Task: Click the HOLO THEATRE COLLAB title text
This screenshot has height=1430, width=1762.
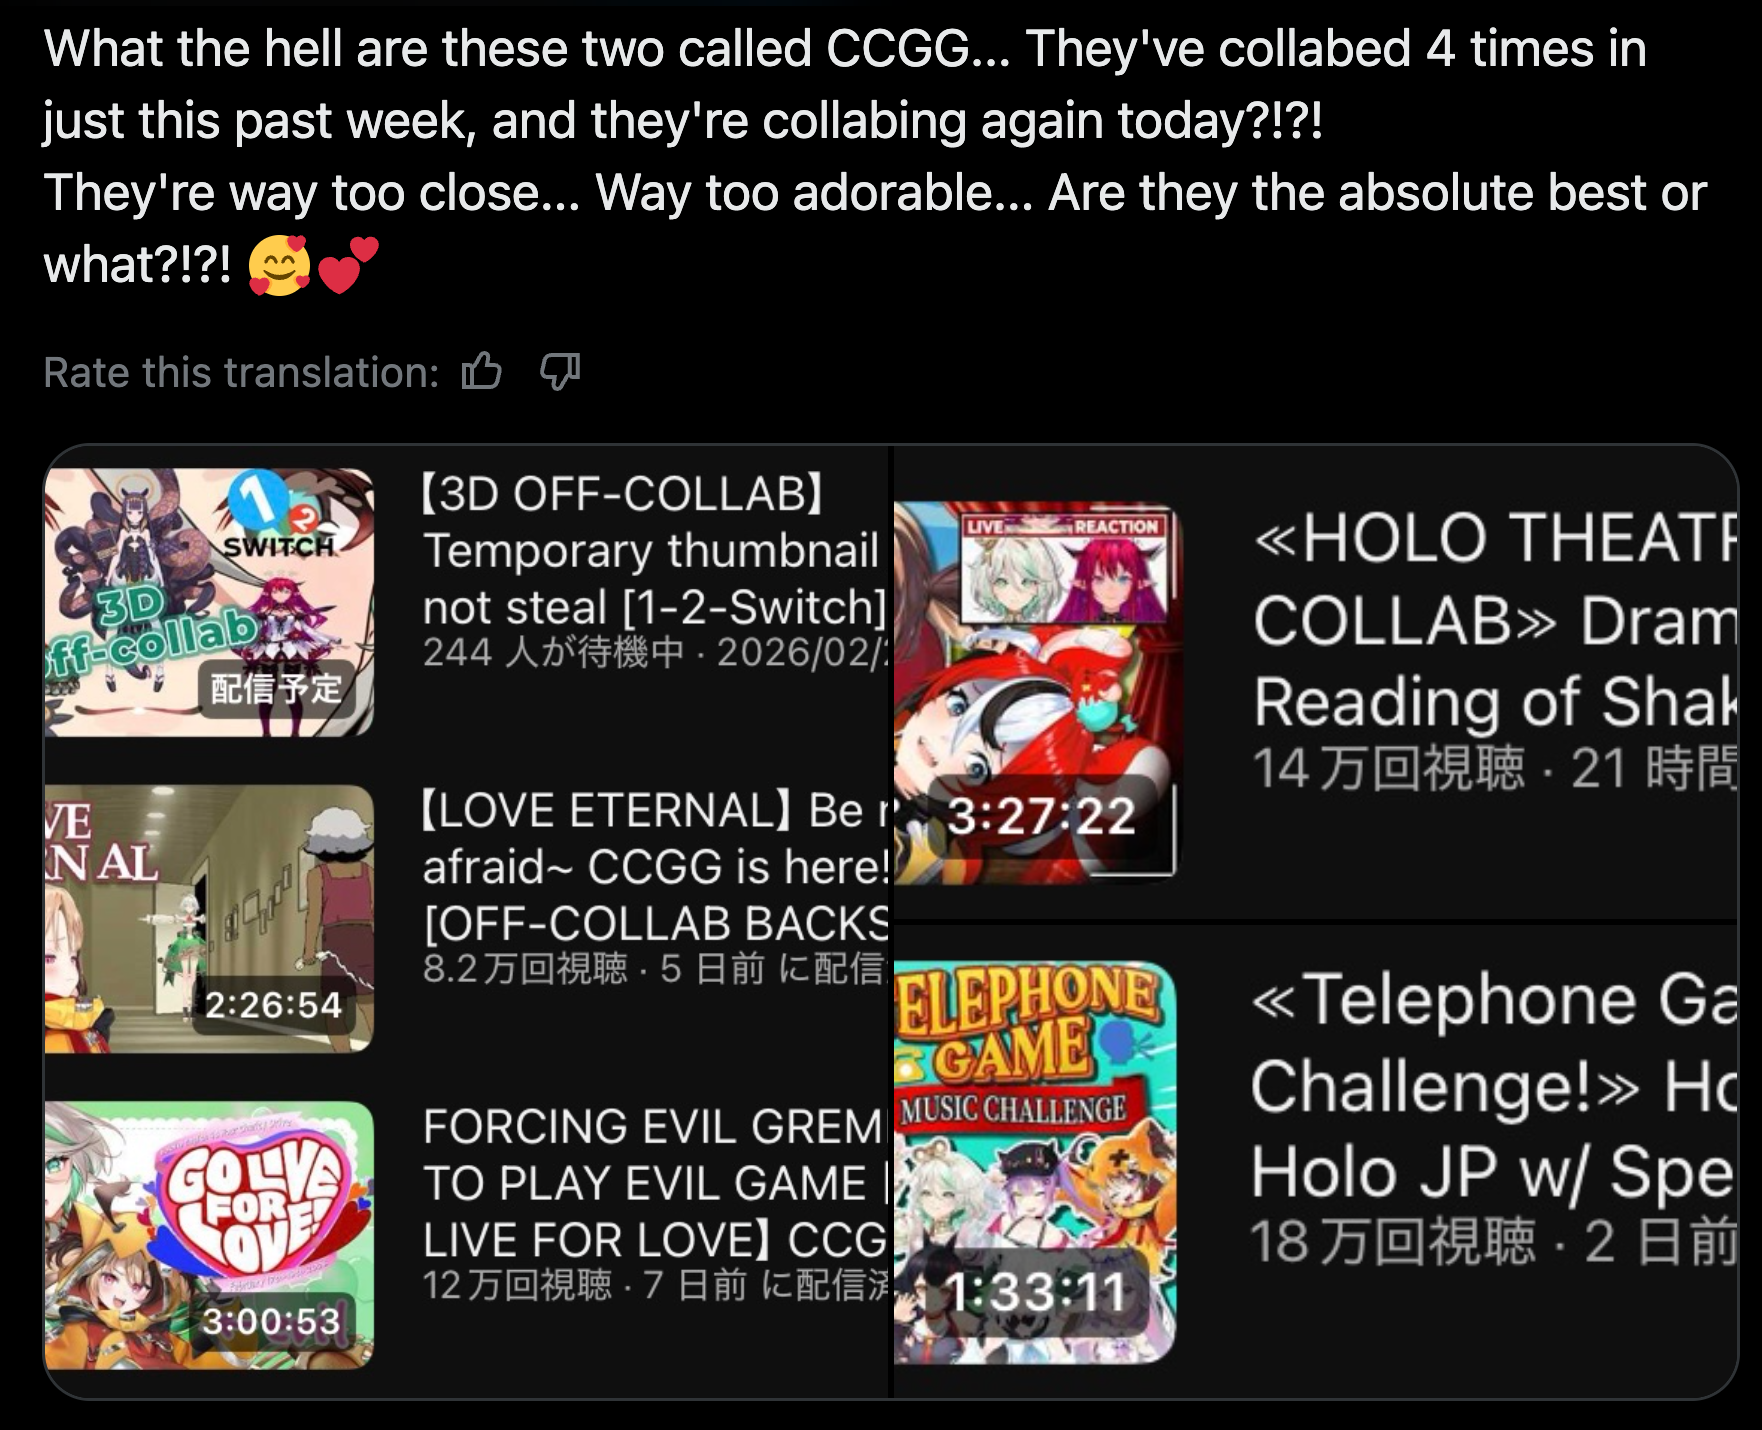Action: point(1495,619)
